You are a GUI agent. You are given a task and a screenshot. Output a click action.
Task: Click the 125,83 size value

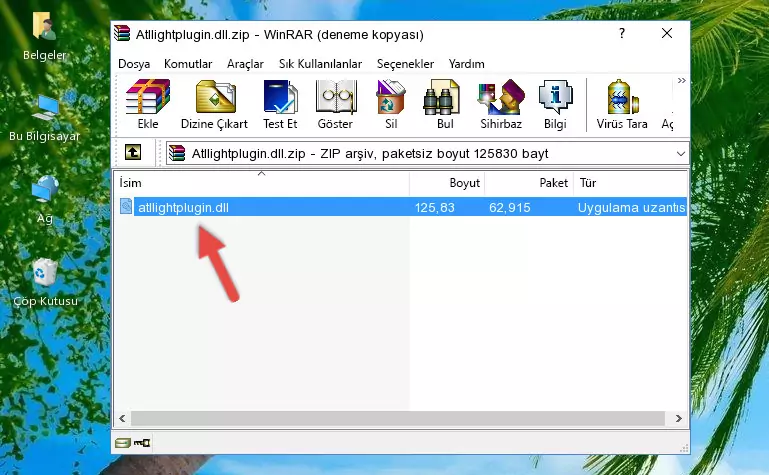[x=435, y=208]
